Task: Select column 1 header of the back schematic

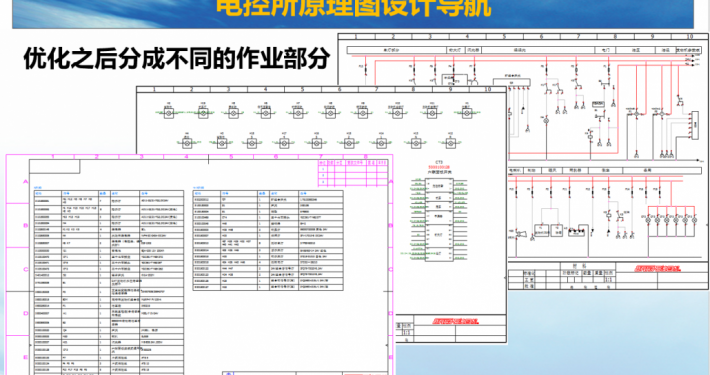Action: point(356,36)
